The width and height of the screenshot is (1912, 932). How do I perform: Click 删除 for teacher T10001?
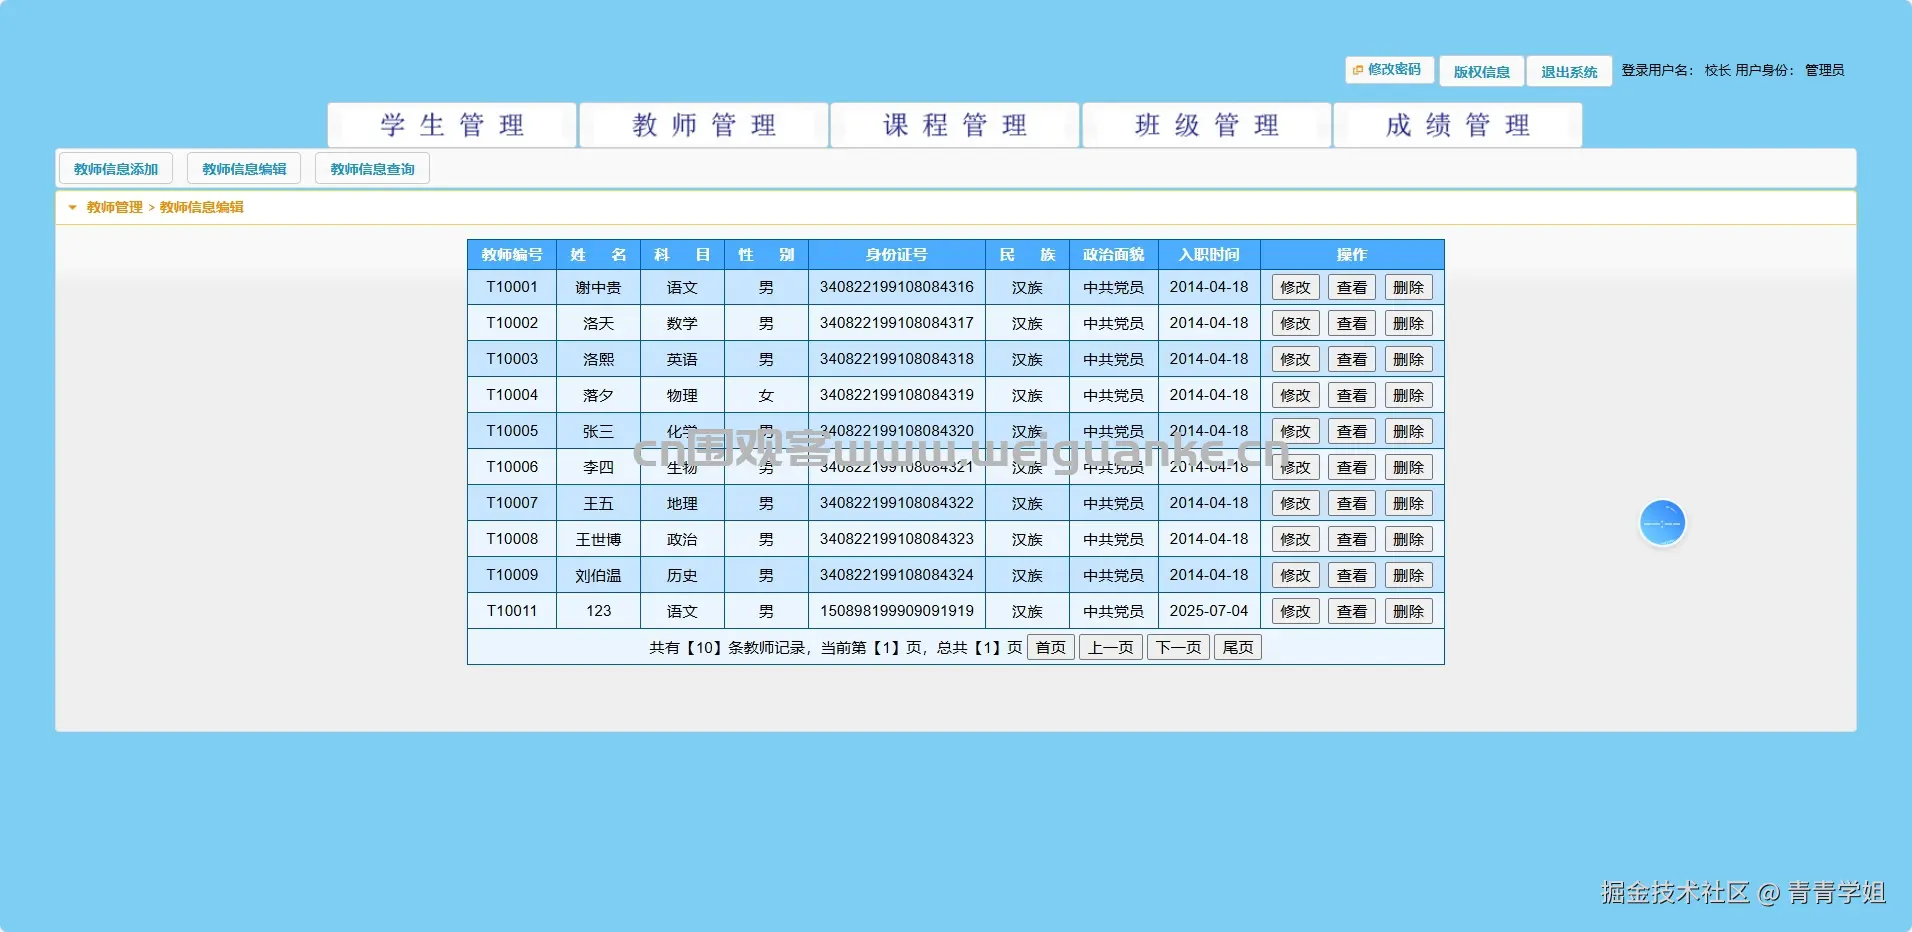point(1408,288)
